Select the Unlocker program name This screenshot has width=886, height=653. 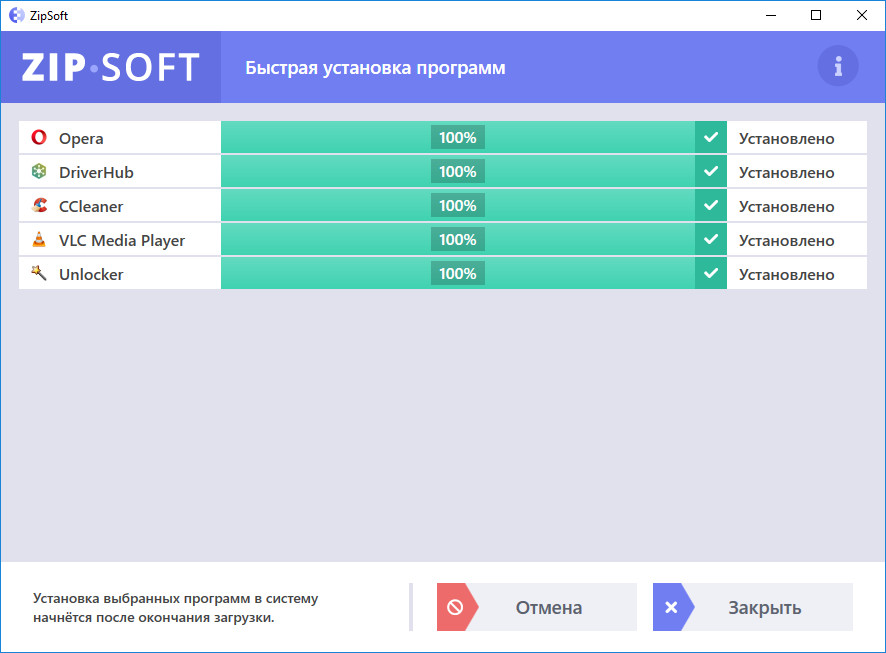pos(91,274)
